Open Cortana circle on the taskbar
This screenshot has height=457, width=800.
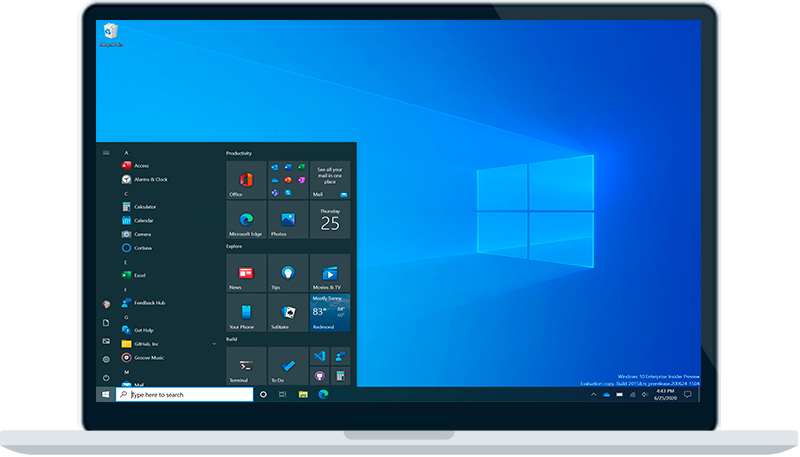point(263,394)
